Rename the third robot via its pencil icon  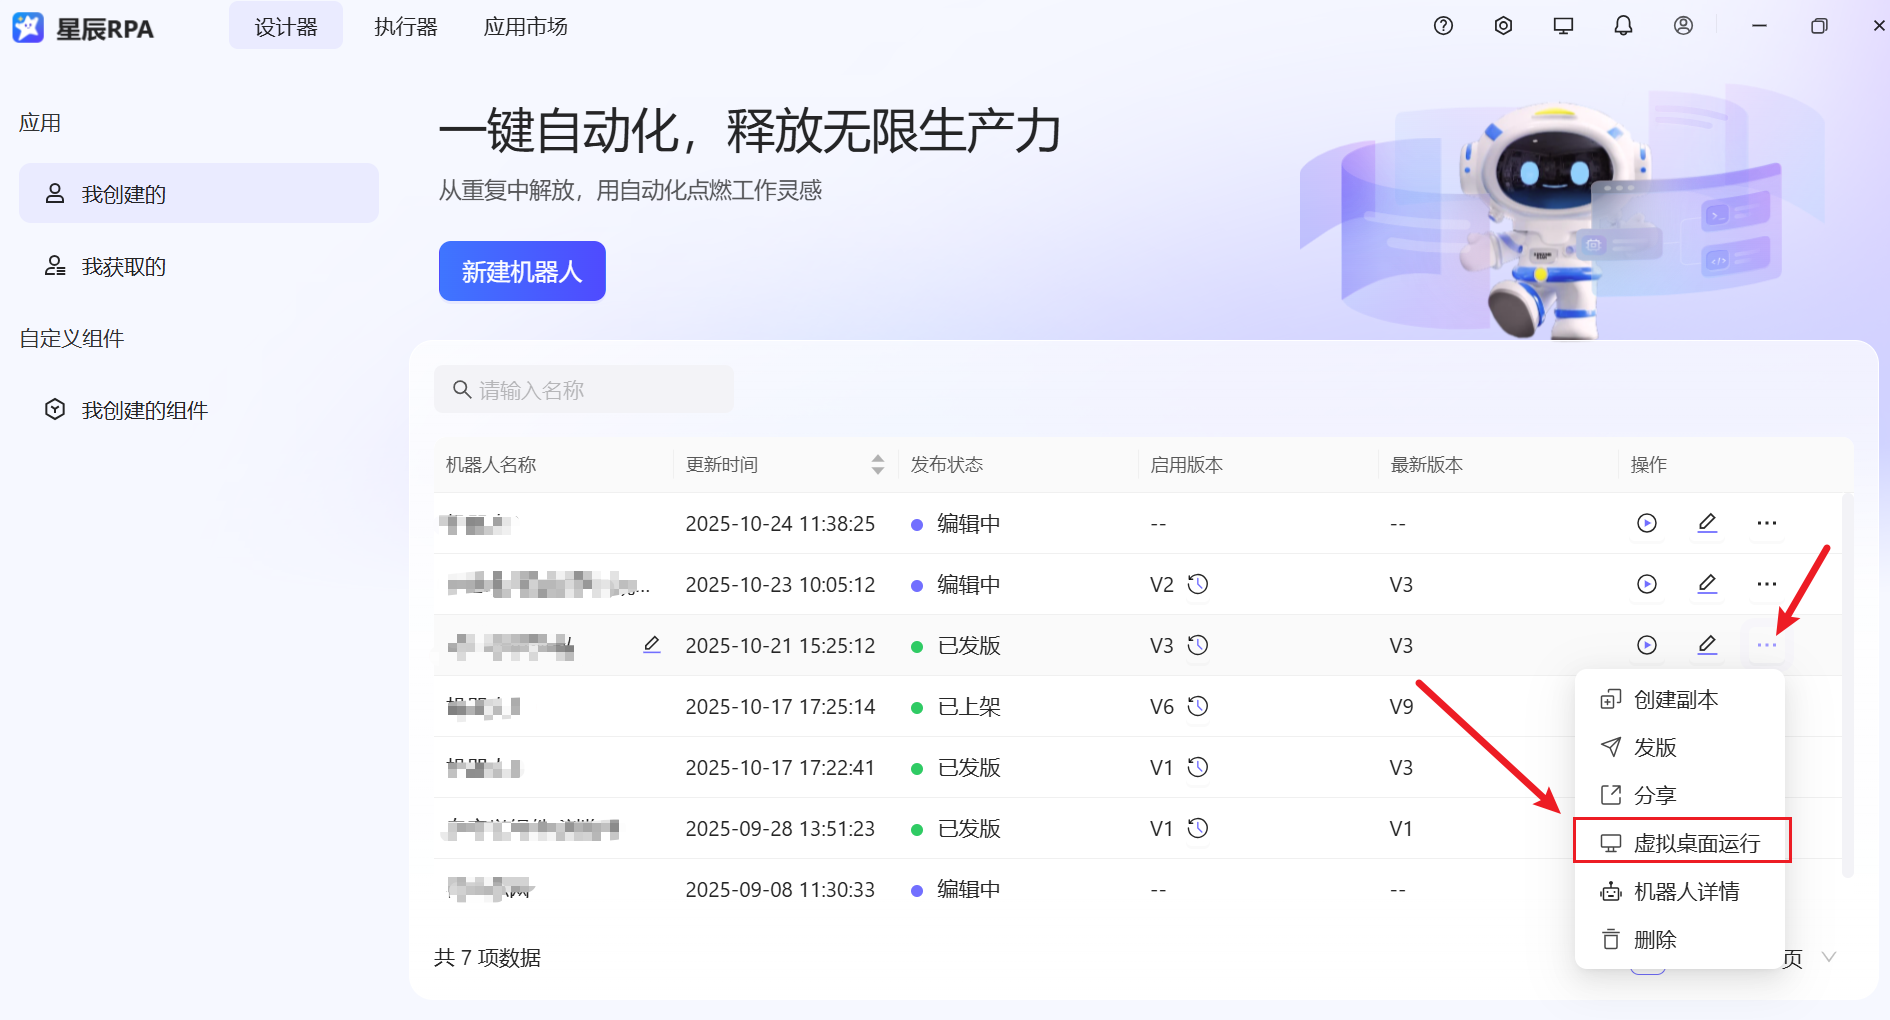tap(651, 645)
